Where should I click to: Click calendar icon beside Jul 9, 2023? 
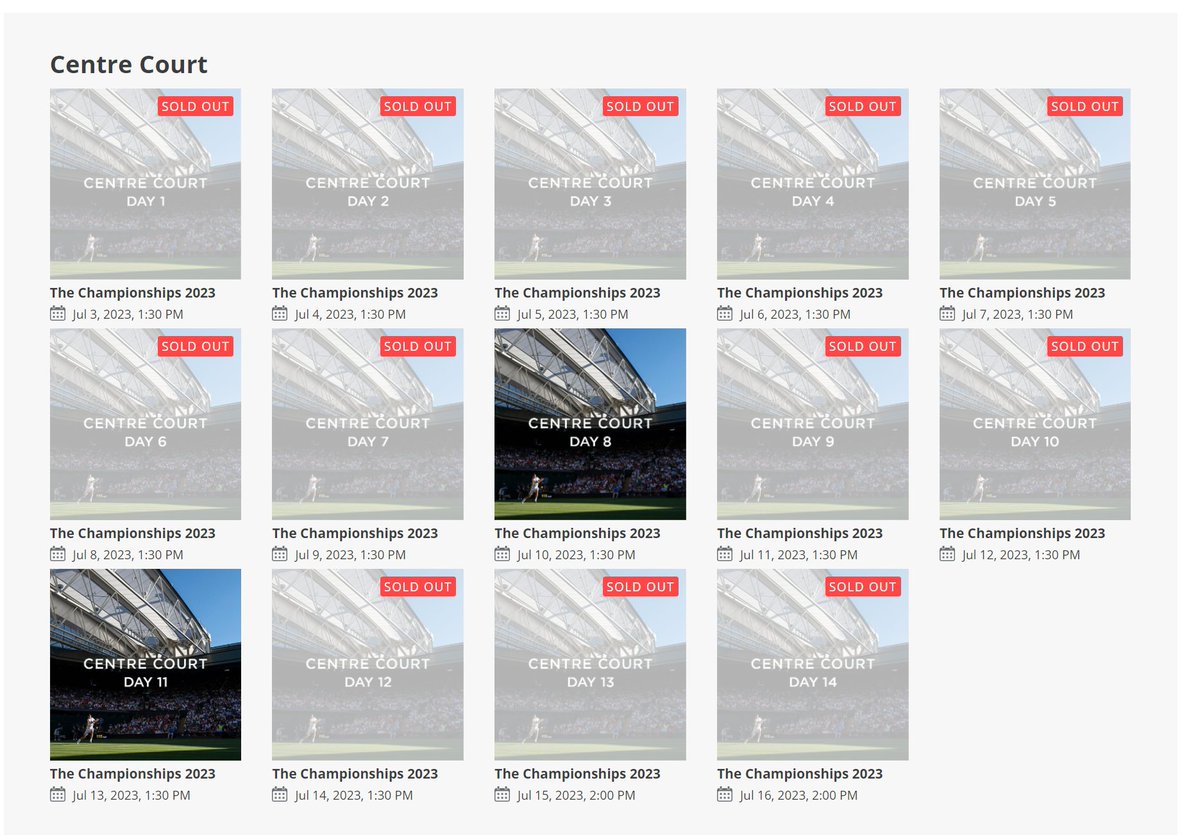click(x=279, y=554)
